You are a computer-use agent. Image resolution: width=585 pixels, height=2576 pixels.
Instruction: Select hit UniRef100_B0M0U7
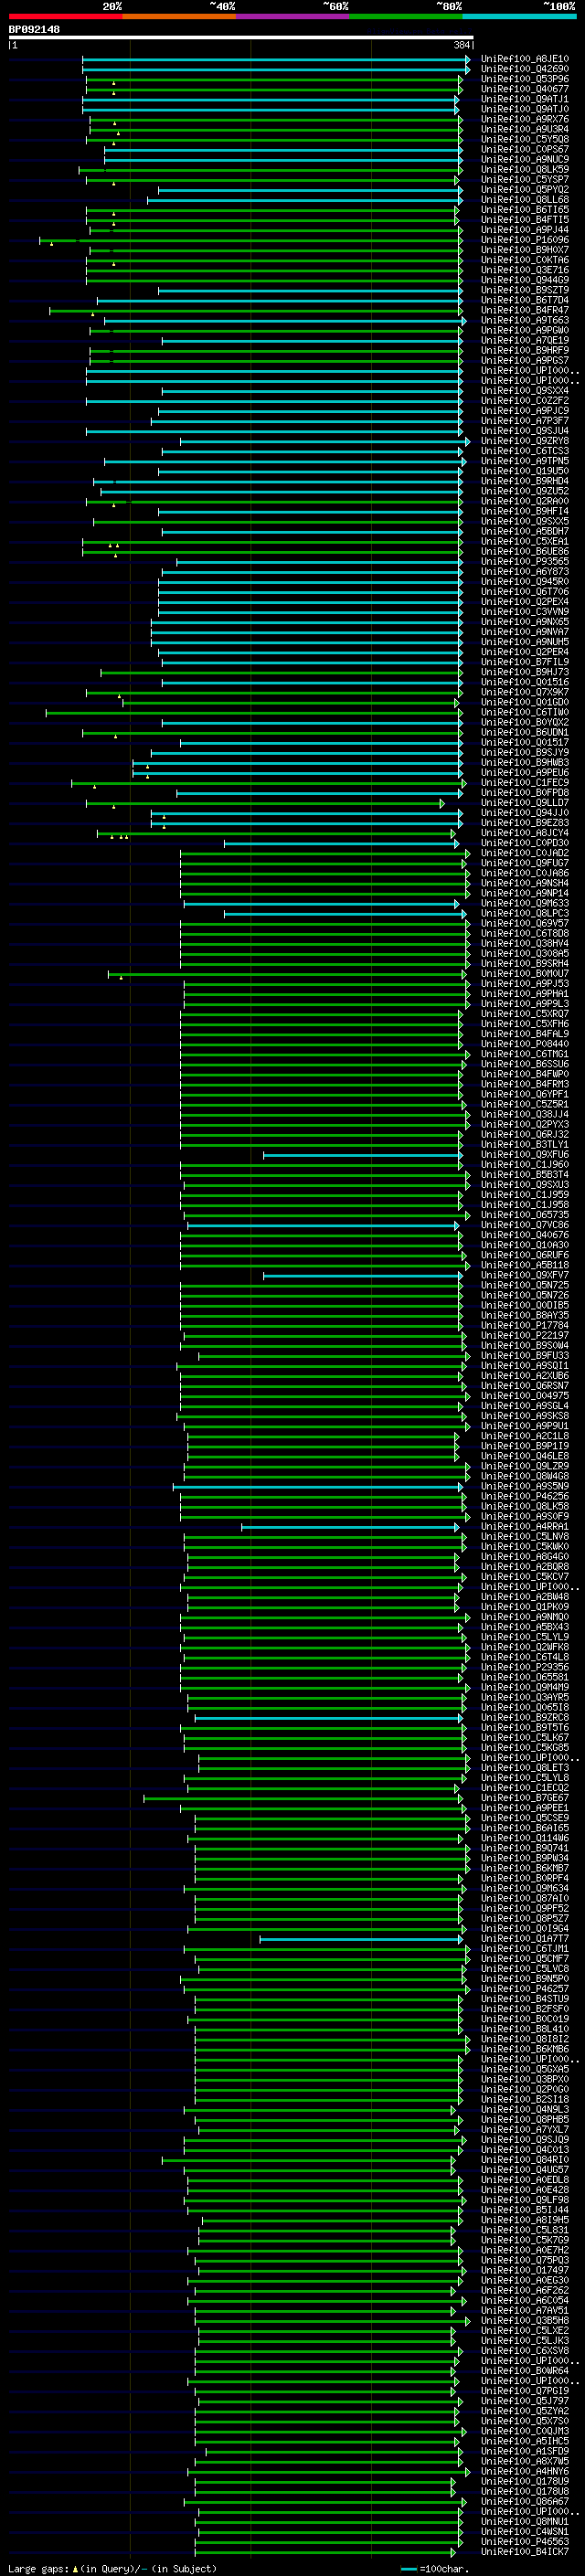524,973
